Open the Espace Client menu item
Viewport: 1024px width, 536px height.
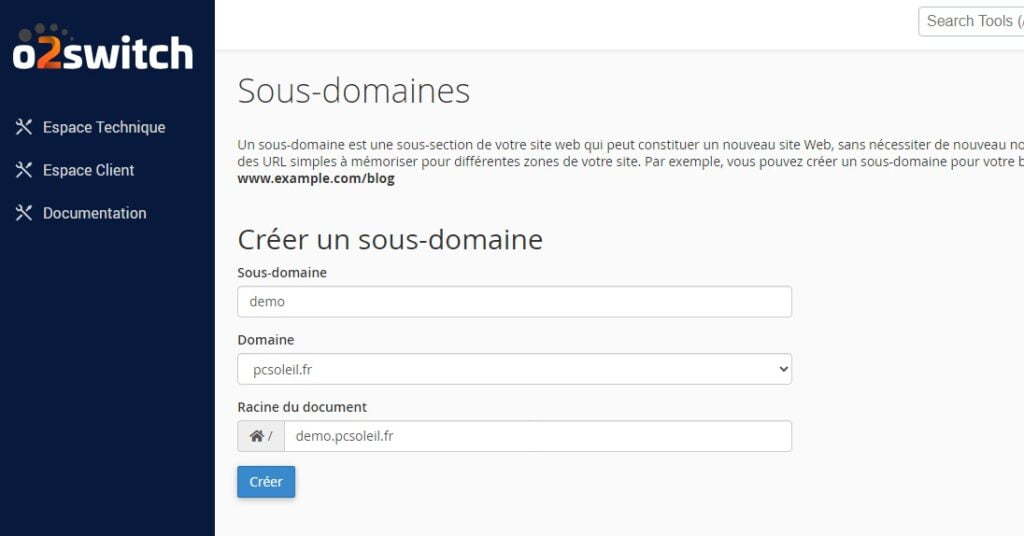point(88,170)
